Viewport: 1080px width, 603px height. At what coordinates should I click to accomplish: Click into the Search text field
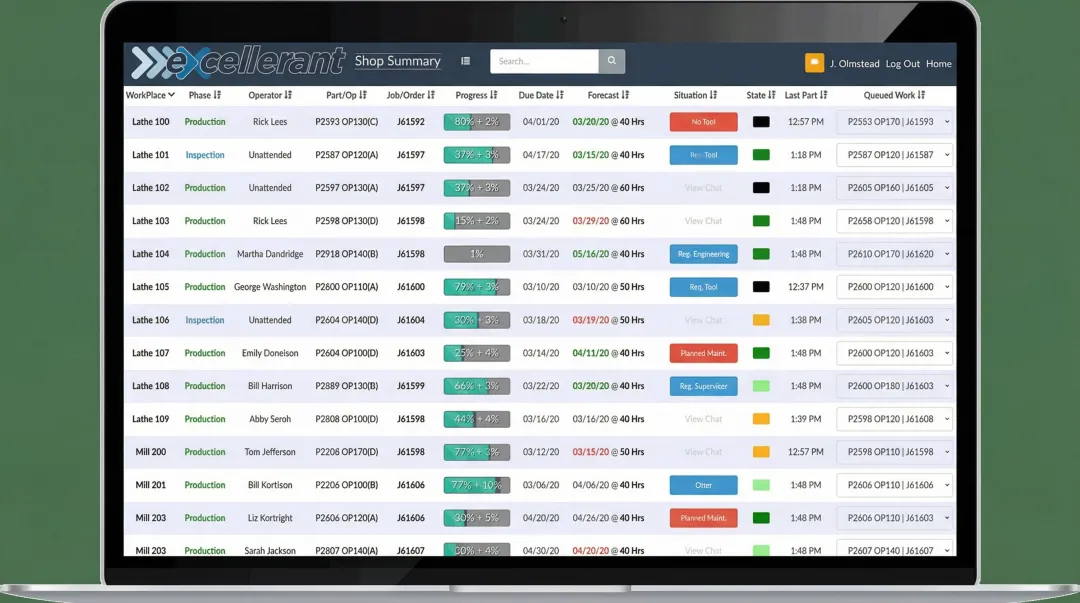pyautogui.click(x=543, y=61)
